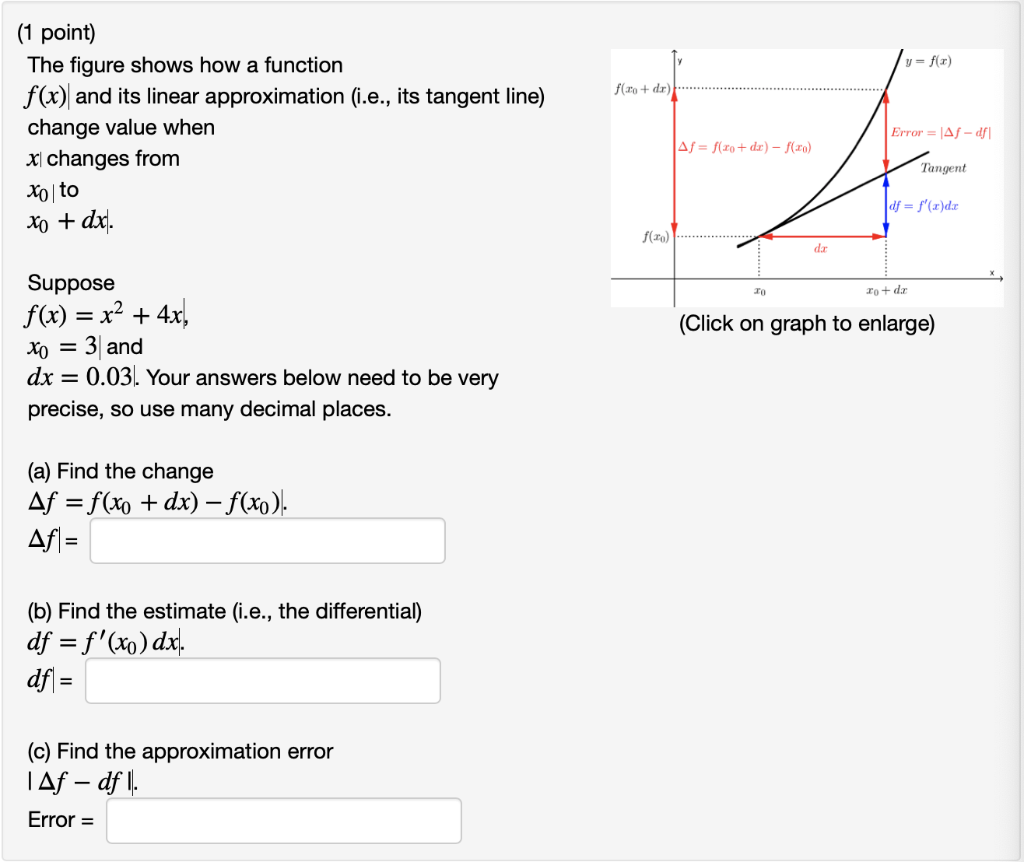The width and height of the screenshot is (1024, 862).
Task: Click the red dx segment on the graph
Action: (822, 236)
